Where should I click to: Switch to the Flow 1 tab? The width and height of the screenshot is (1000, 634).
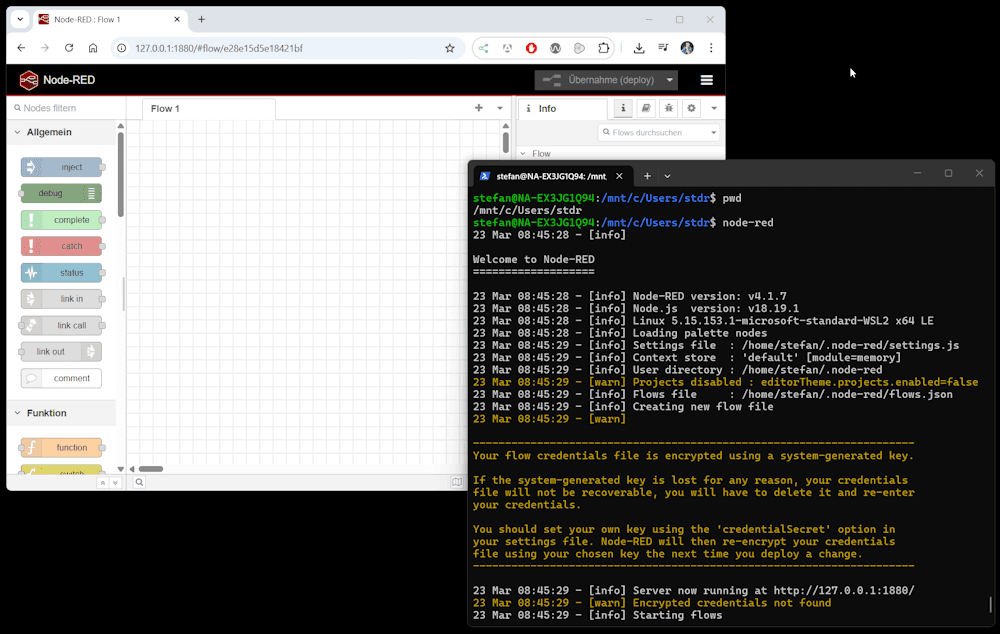(x=166, y=108)
